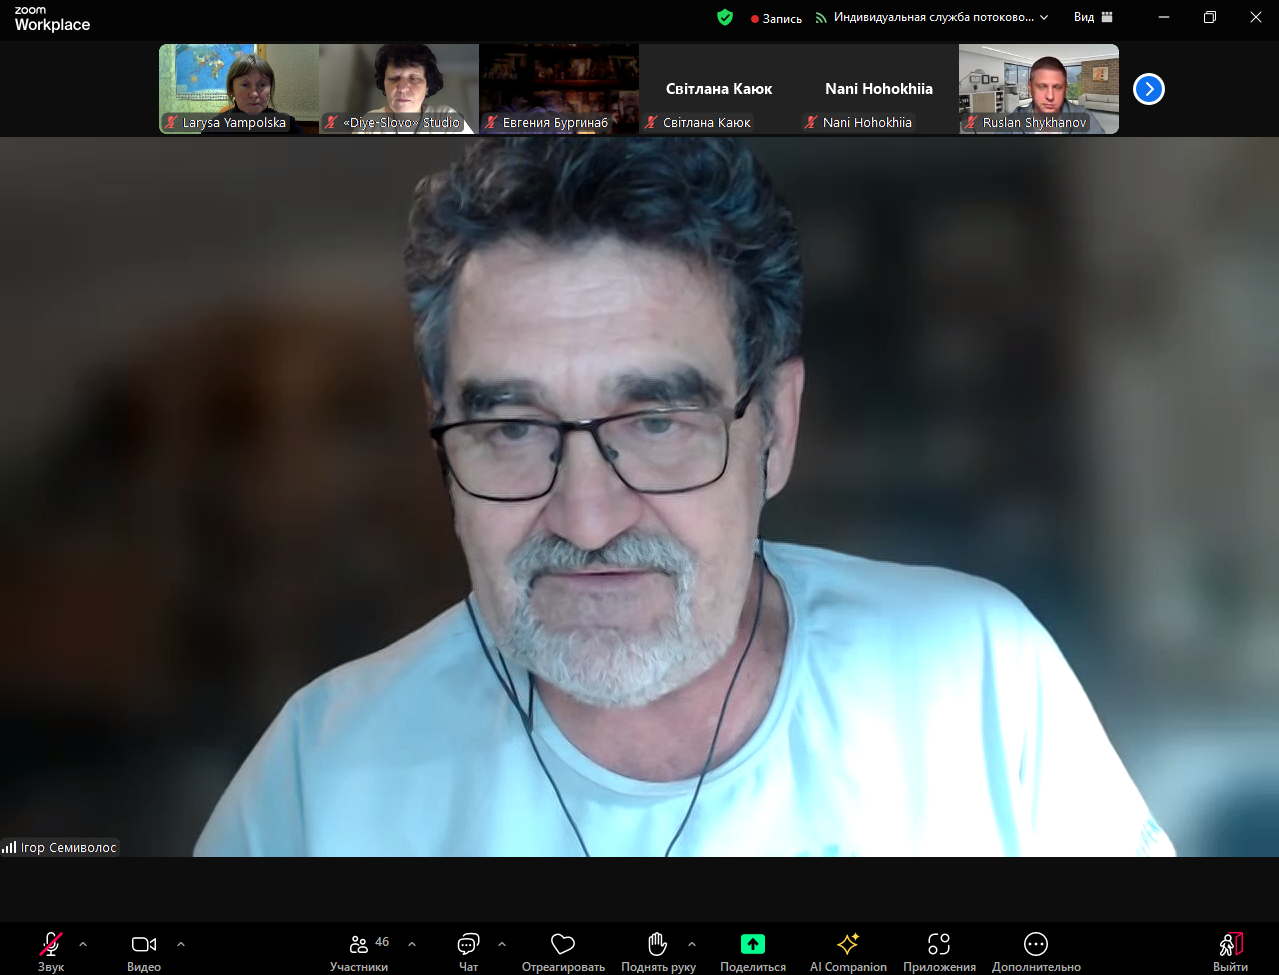Expand video options arrow next to Видео
Image resolution: width=1279 pixels, height=975 pixels.
[x=181, y=944]
